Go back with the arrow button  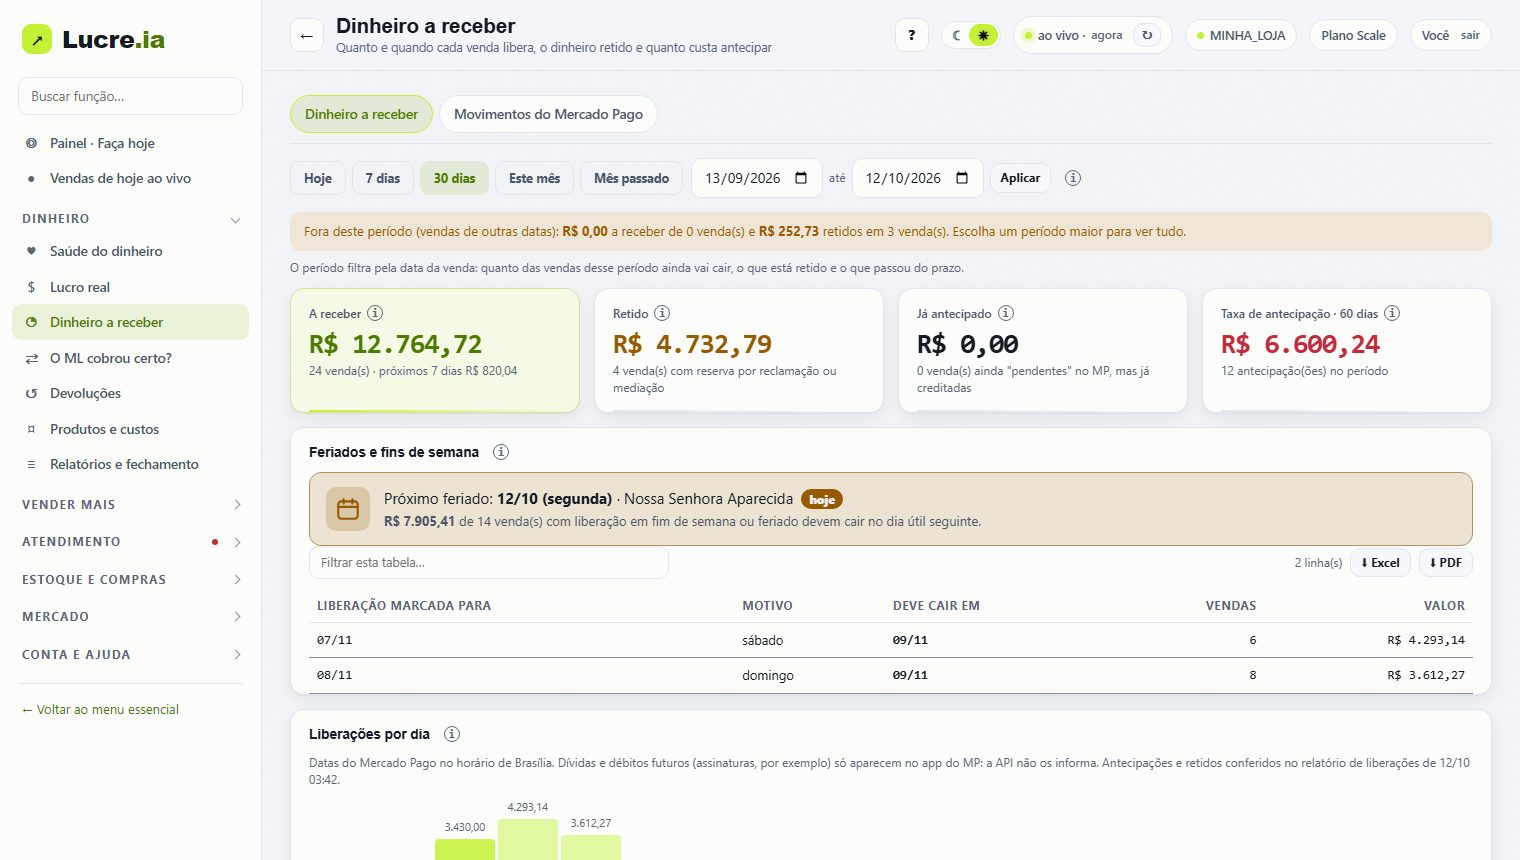[x=307, y=35]
